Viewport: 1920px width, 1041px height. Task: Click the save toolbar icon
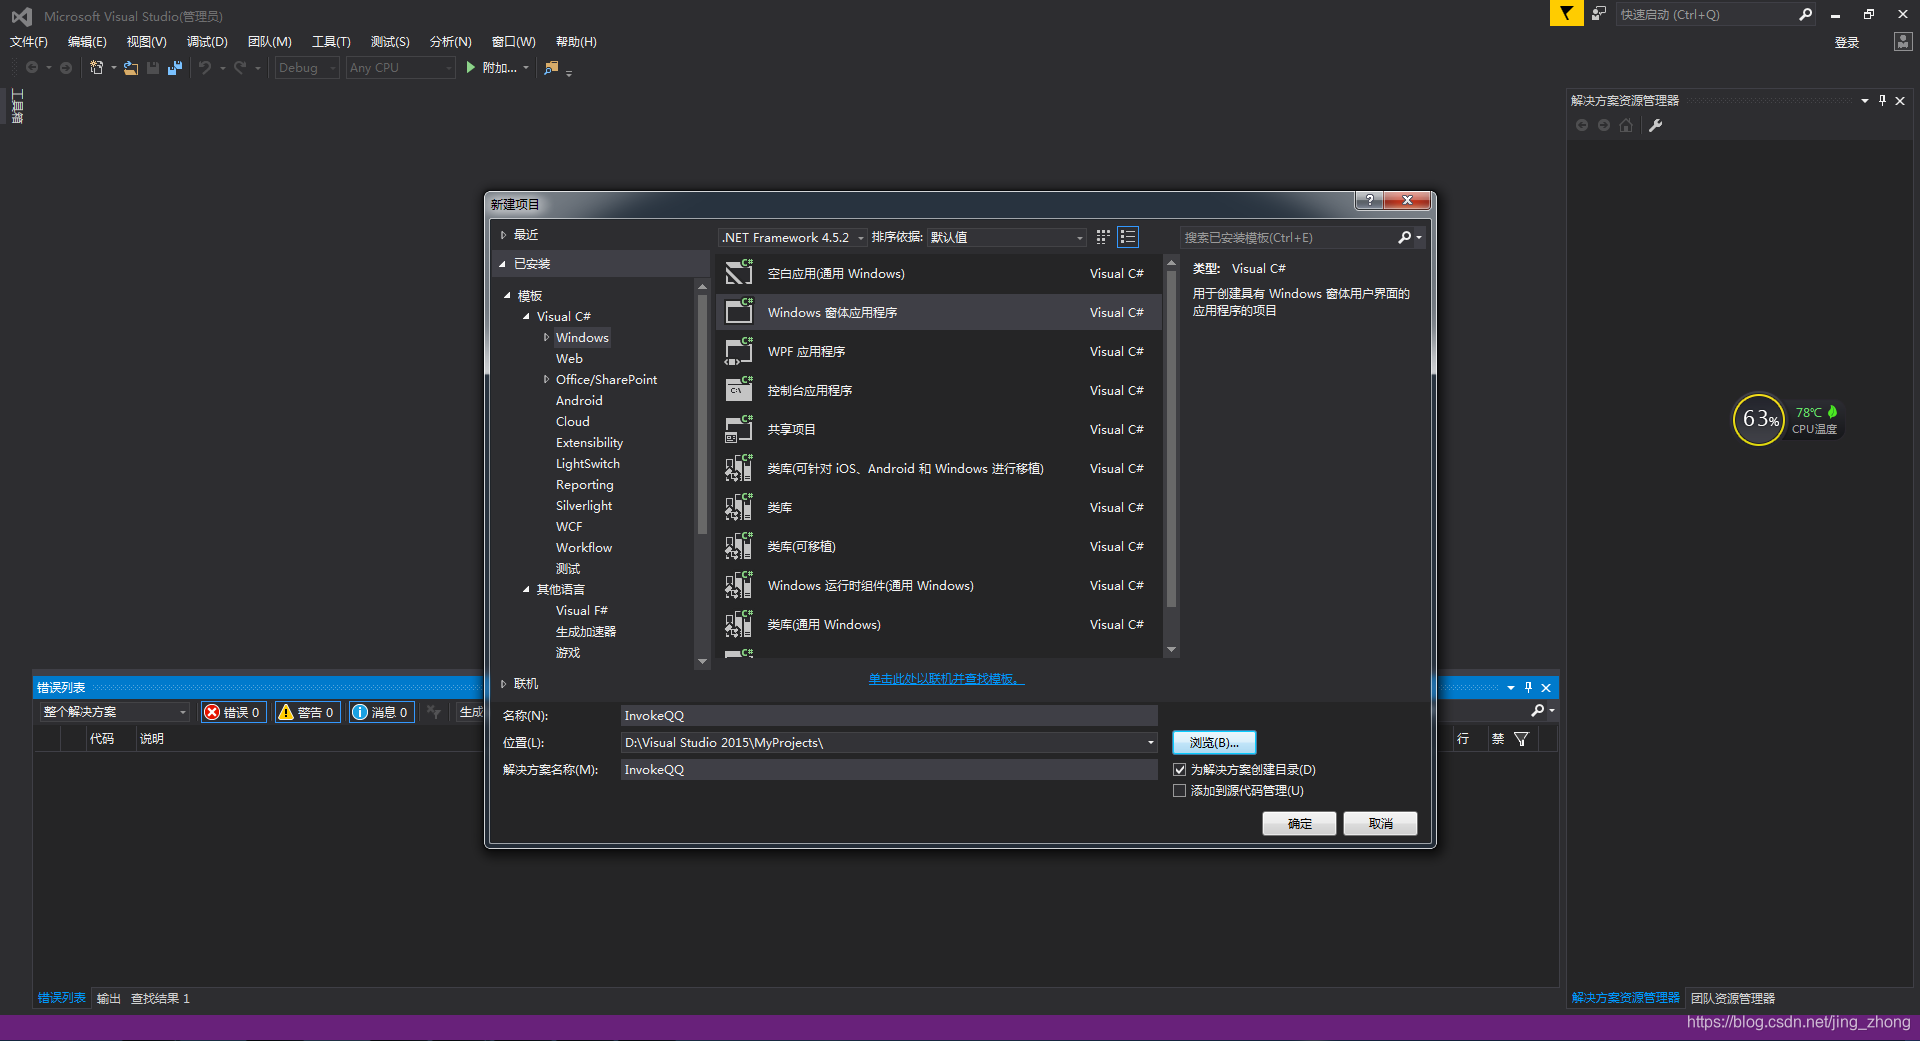click(x=153, y=68)
